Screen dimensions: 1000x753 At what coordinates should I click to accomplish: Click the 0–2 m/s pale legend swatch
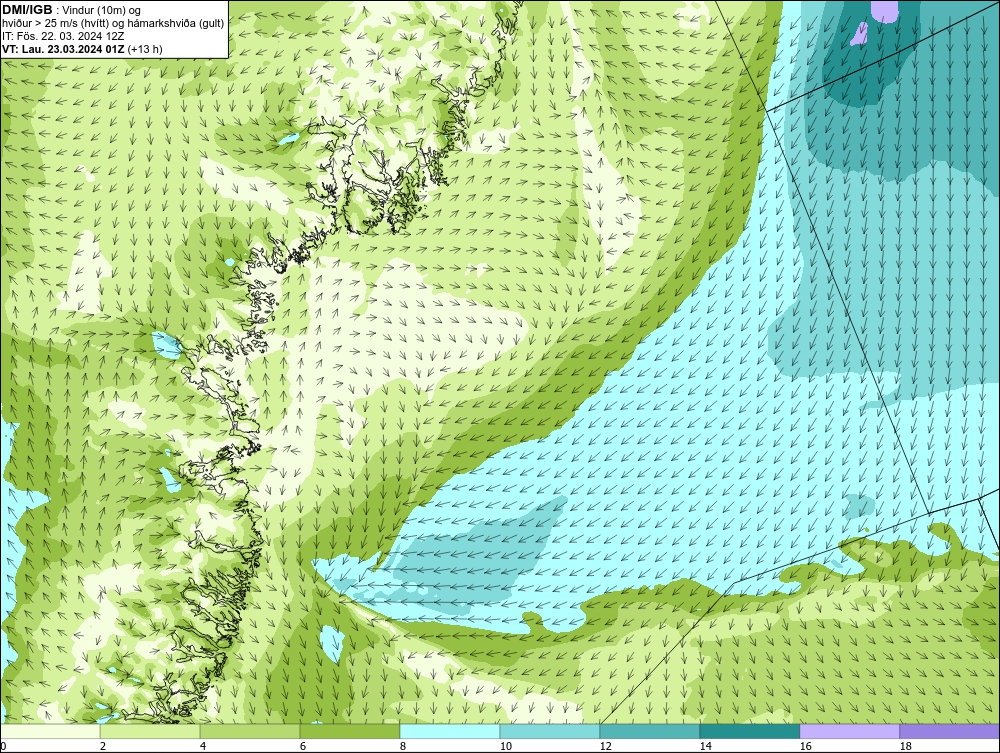pos(50,731)
